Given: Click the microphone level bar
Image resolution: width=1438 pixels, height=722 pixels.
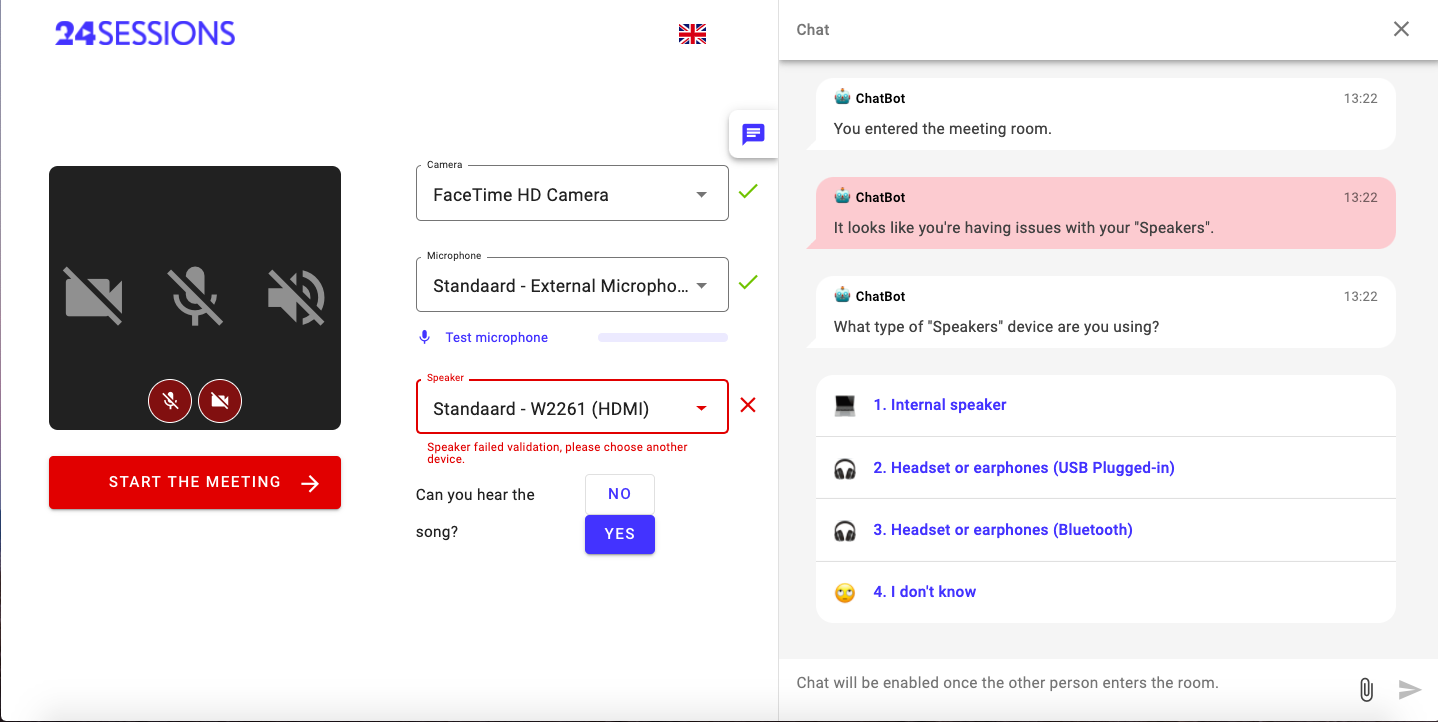Looking at the screenshot, I should [x=662, y=338].
